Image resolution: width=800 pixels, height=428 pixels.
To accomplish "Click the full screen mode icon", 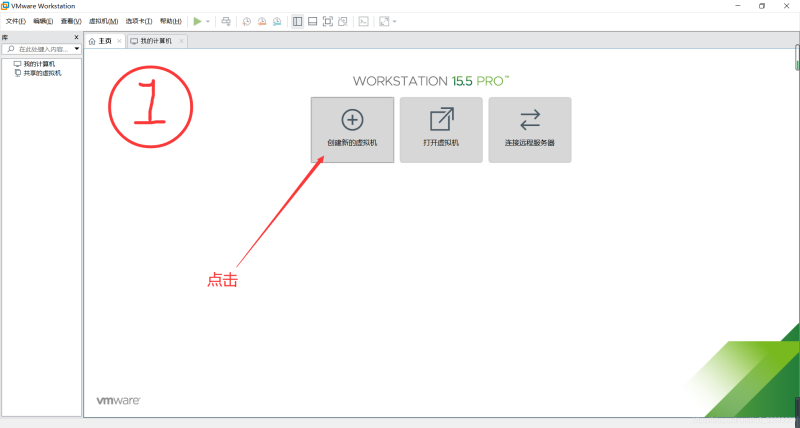I will [x=328, y=21].
